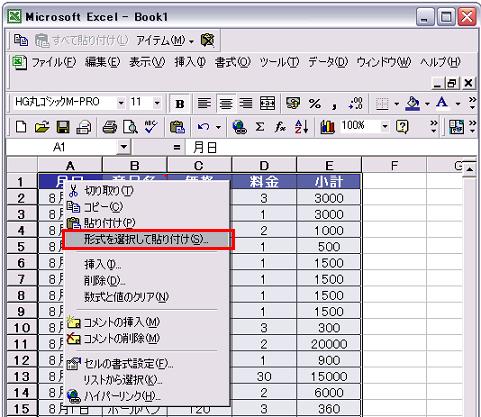
Task: Toggle Align Left button
Action: [x=204, y=103]
